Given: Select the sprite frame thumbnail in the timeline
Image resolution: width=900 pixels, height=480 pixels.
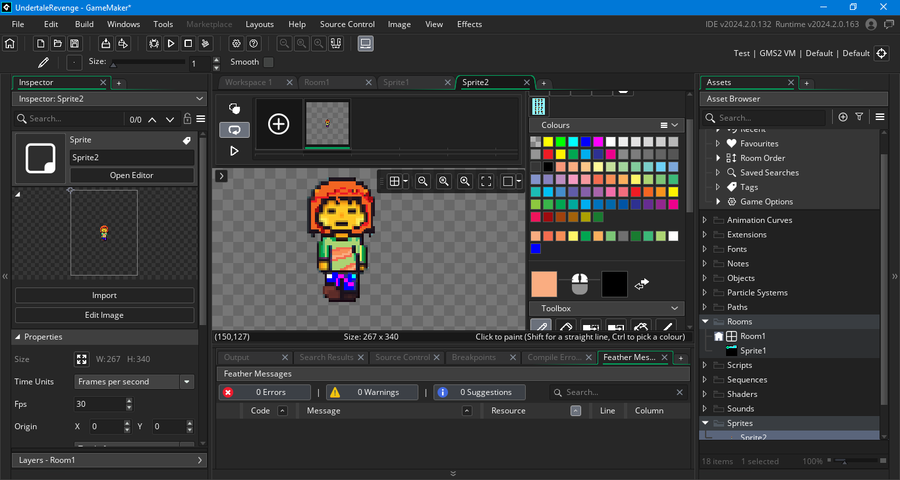Looking at the screenshot, I should click(x=327, y=123).
